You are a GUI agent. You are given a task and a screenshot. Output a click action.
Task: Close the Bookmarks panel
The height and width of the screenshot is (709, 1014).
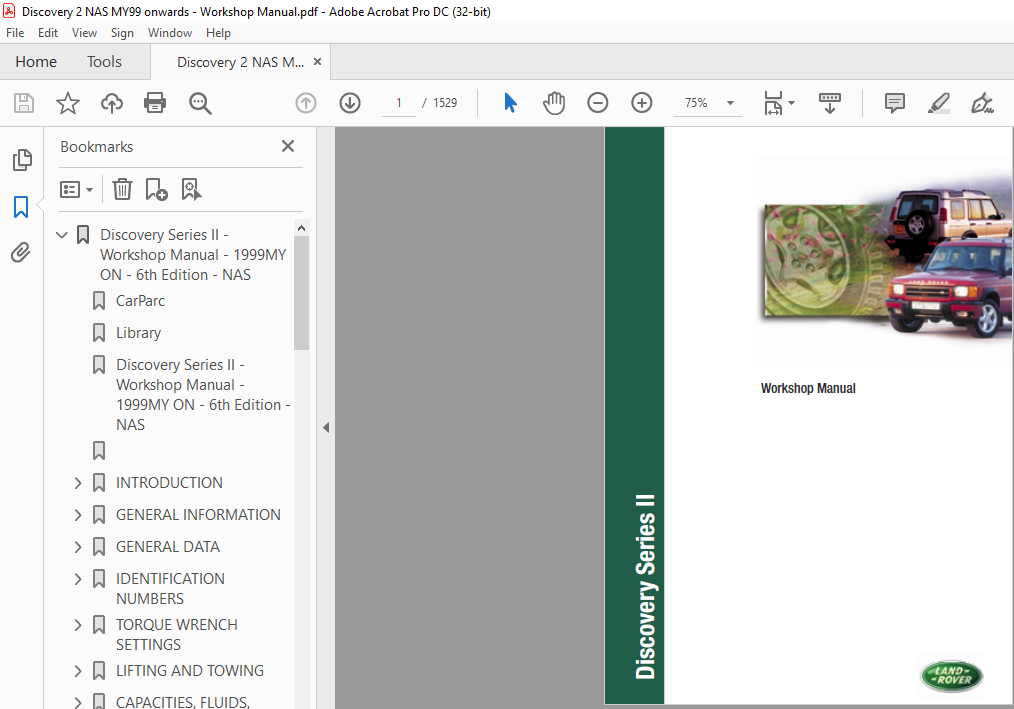click(288, 146)
